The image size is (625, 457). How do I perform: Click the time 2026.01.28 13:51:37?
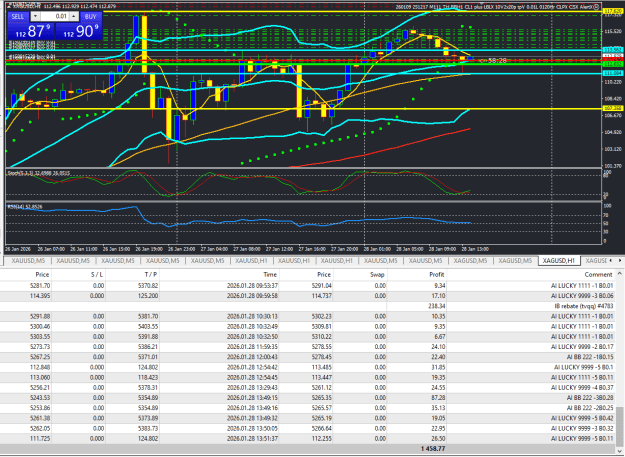click(x=252, y=438)
